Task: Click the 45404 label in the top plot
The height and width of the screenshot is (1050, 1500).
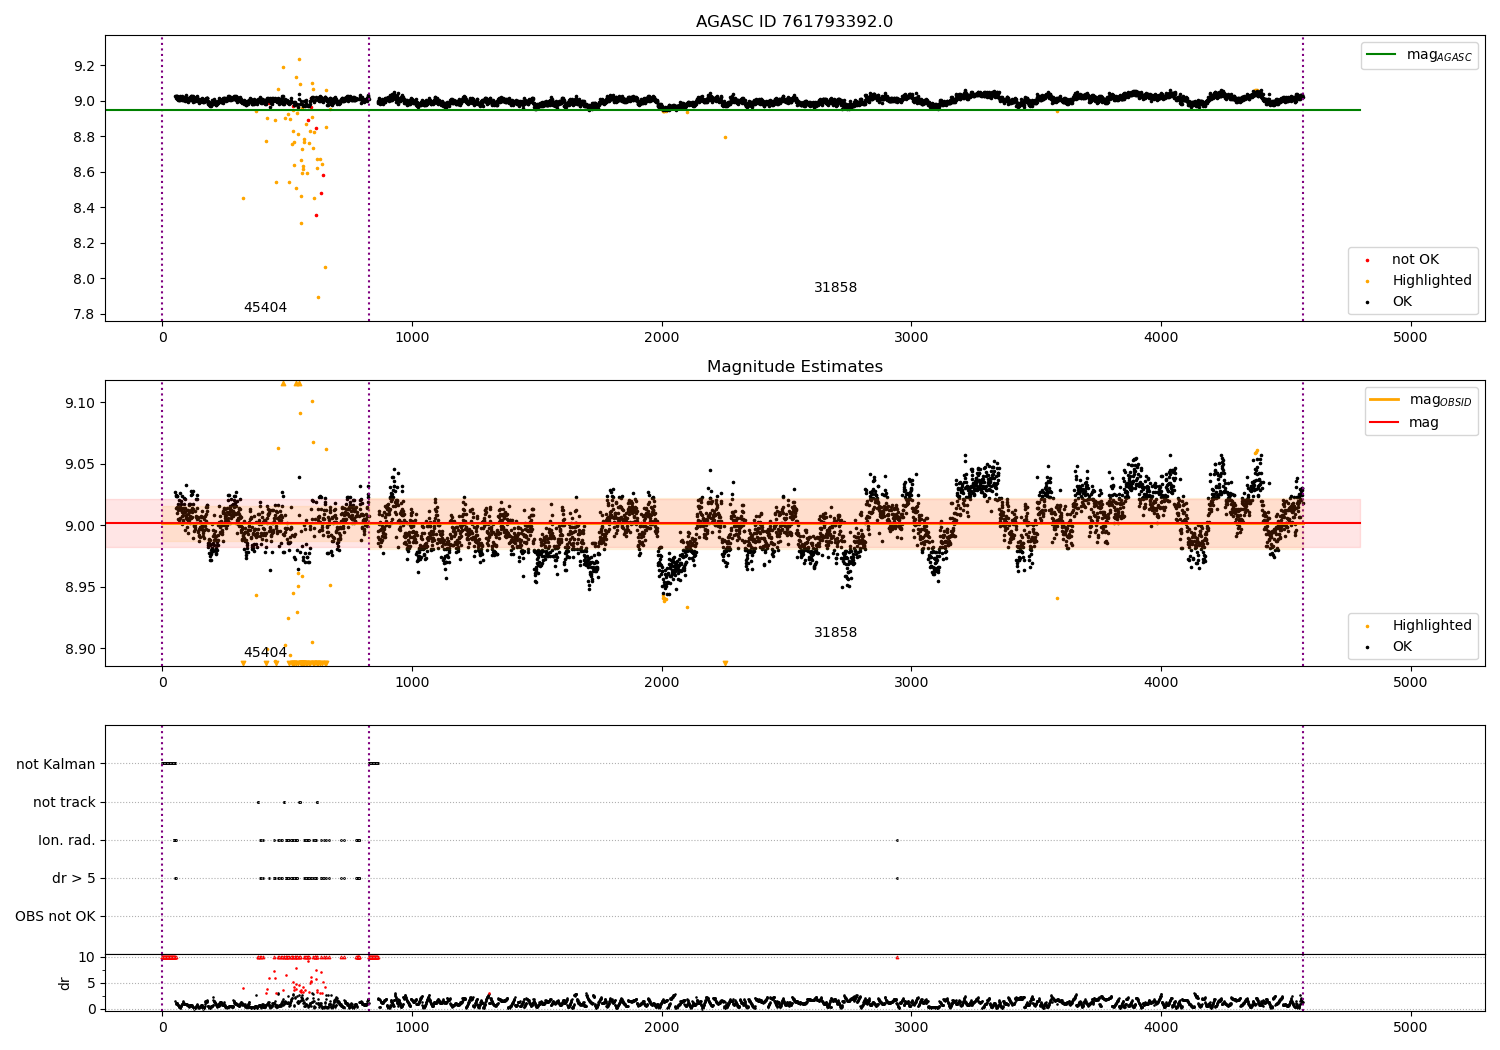Action: [x=265, y=307]
